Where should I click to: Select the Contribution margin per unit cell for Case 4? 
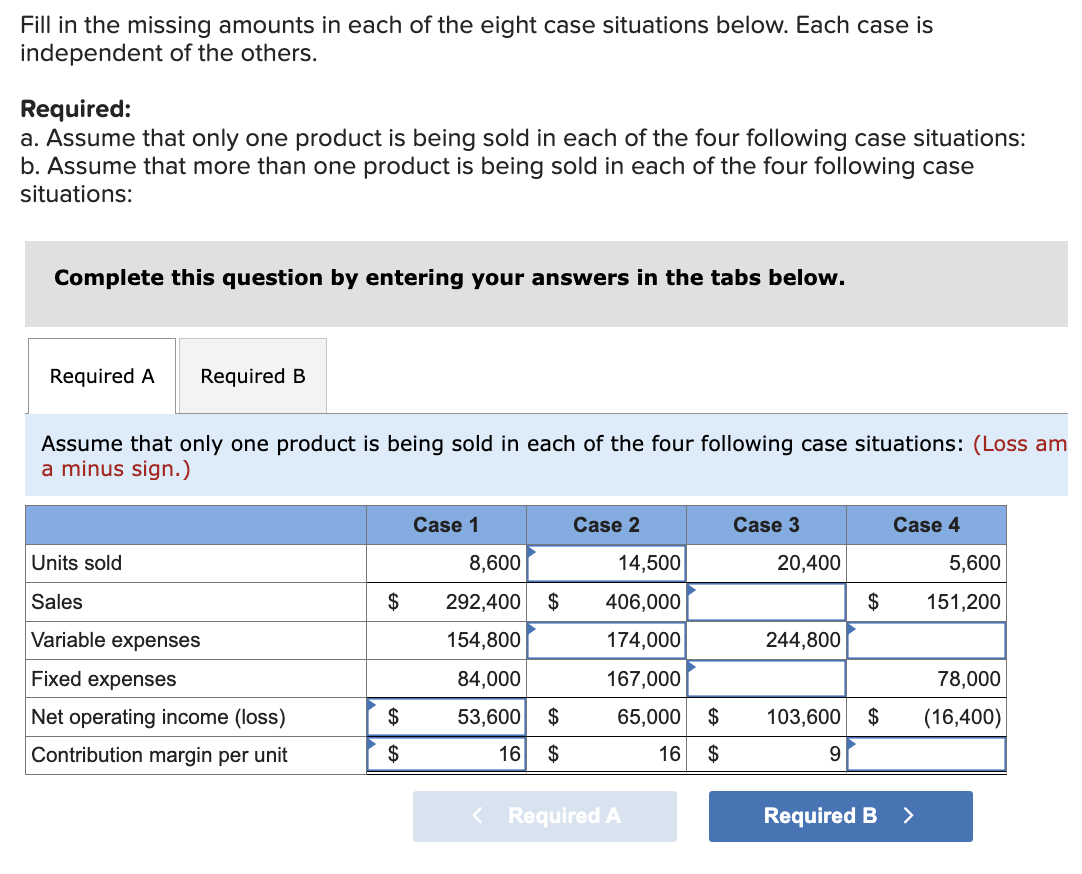pos(926,755)
